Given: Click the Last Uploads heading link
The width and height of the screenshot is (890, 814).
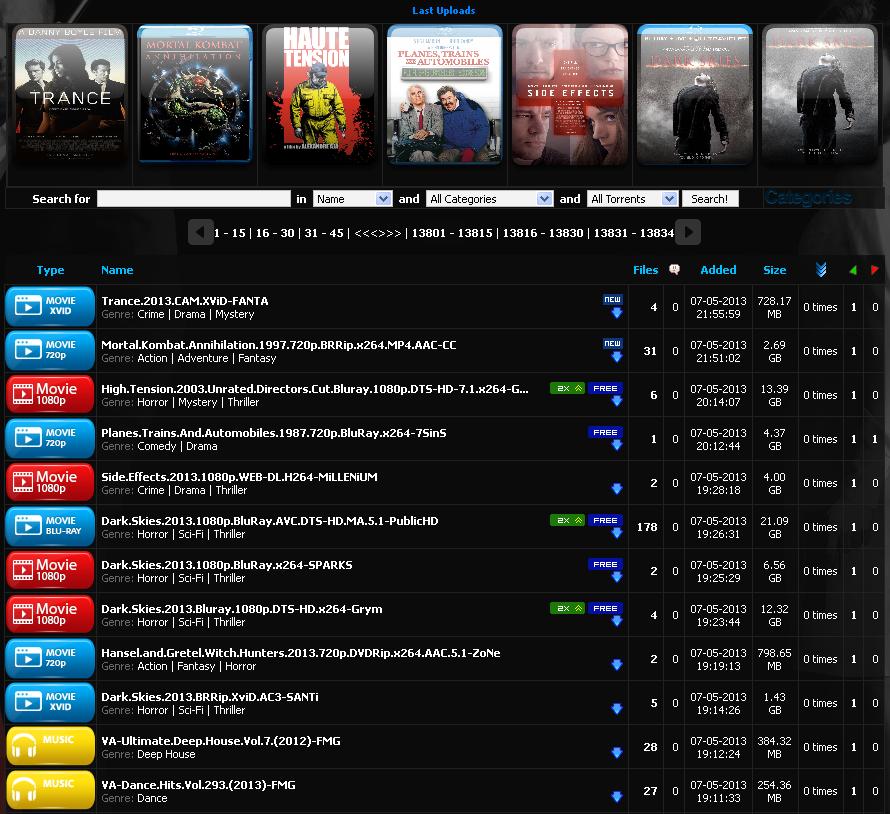Looking at the screenshot, I should coord(444,10).
